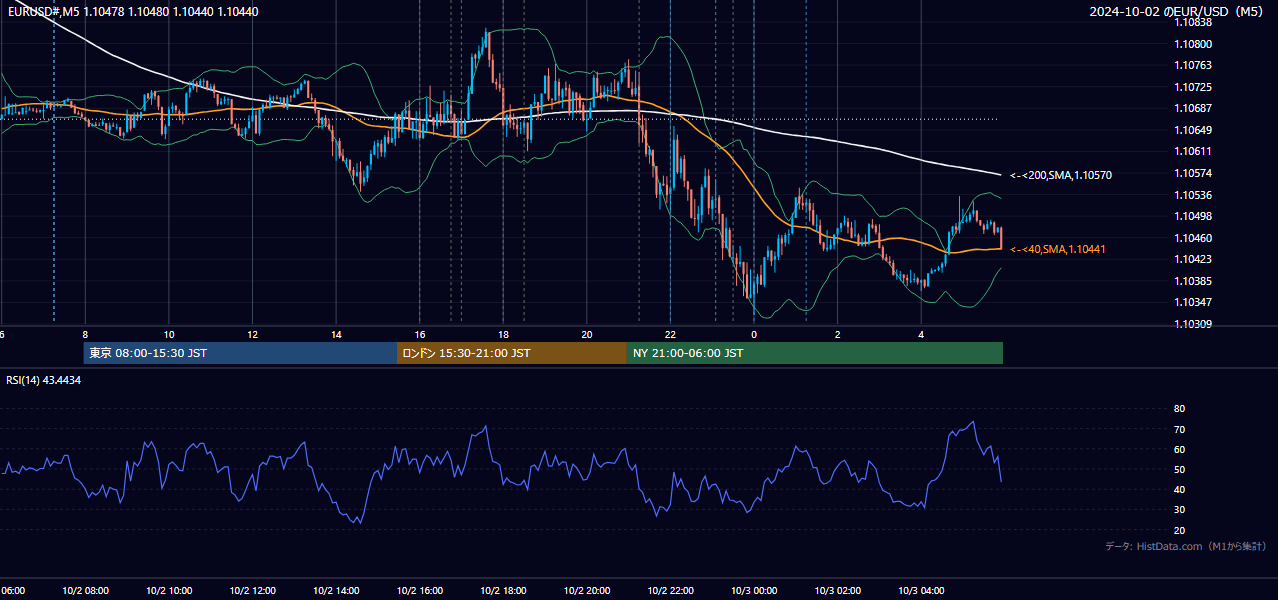Click the 1.10536 price scale value
Screen dimensions: 1278x600
[x=1192, y=195]
